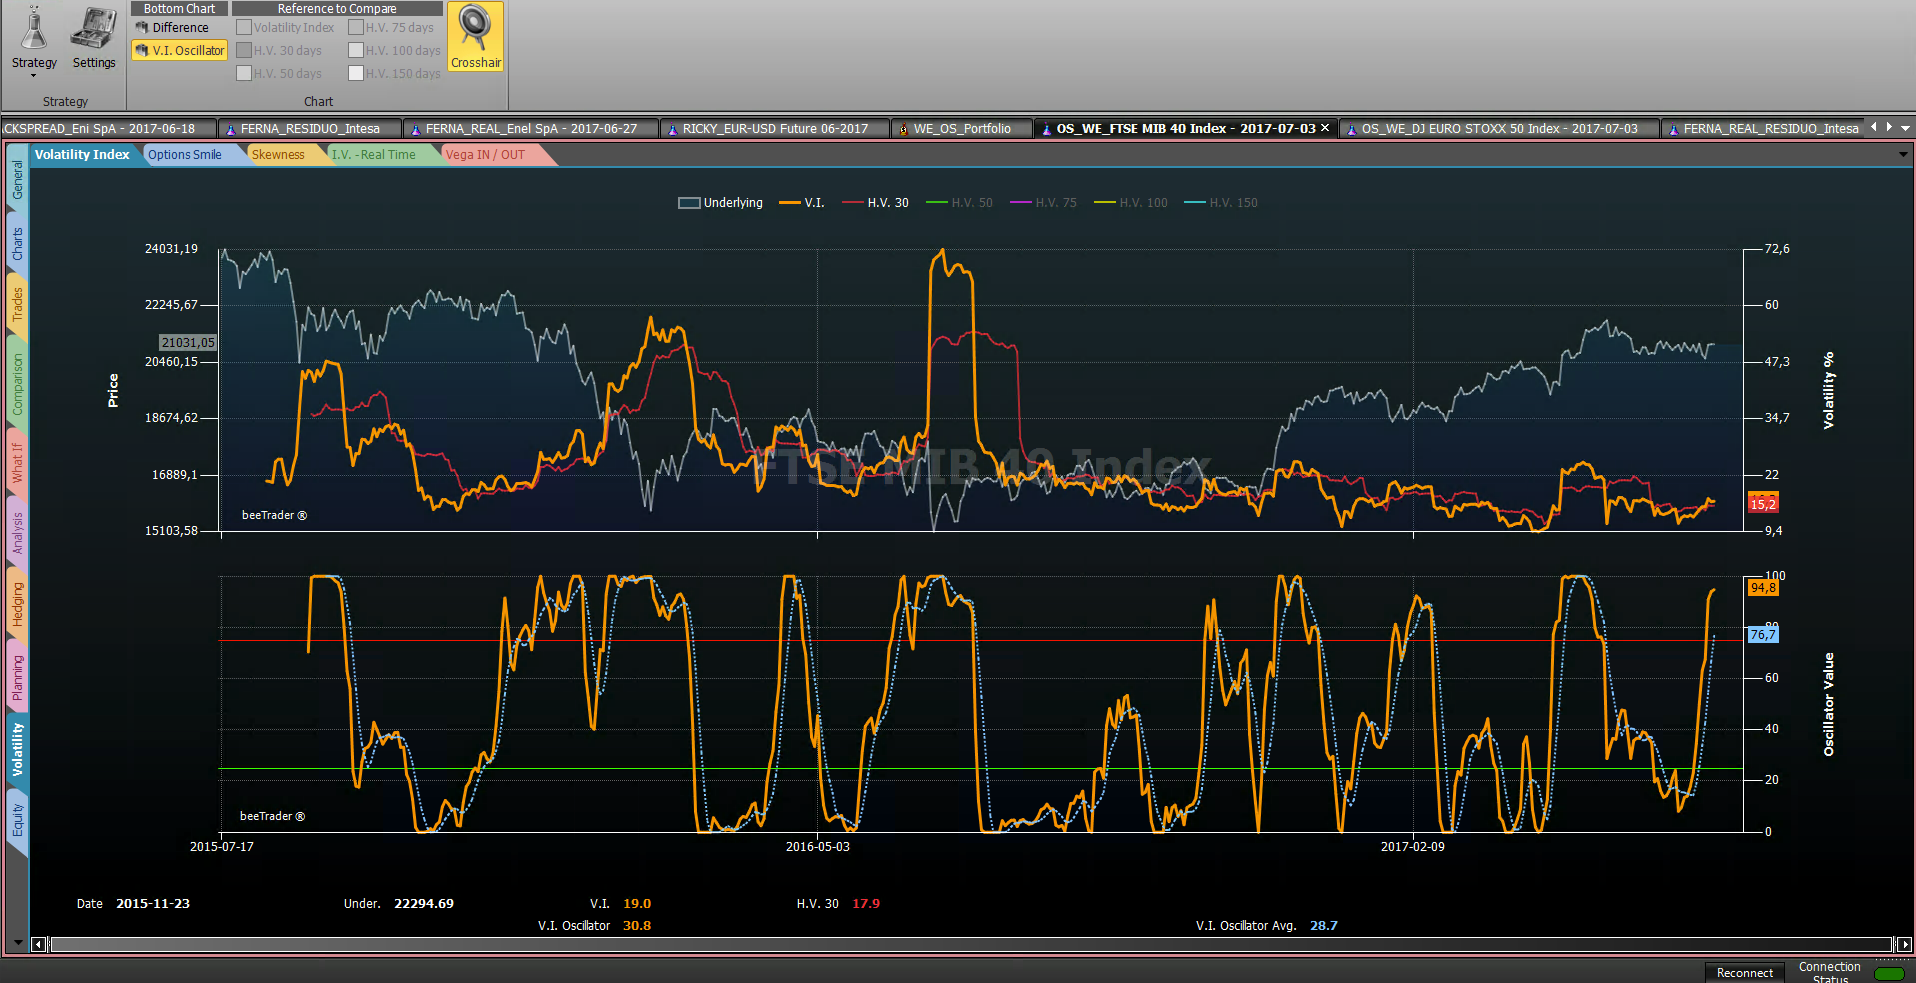Expand the Strategy dropdown arrow
The height and width of the screenshot is (983, 1916).
pos(34,76)
